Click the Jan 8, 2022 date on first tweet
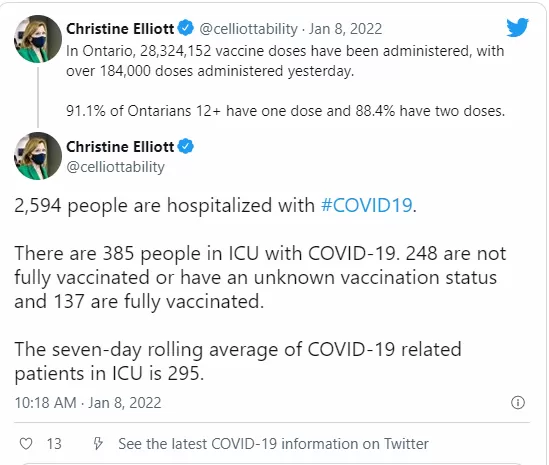This screenshot has width=549, height=465. [x=345, y=29]
